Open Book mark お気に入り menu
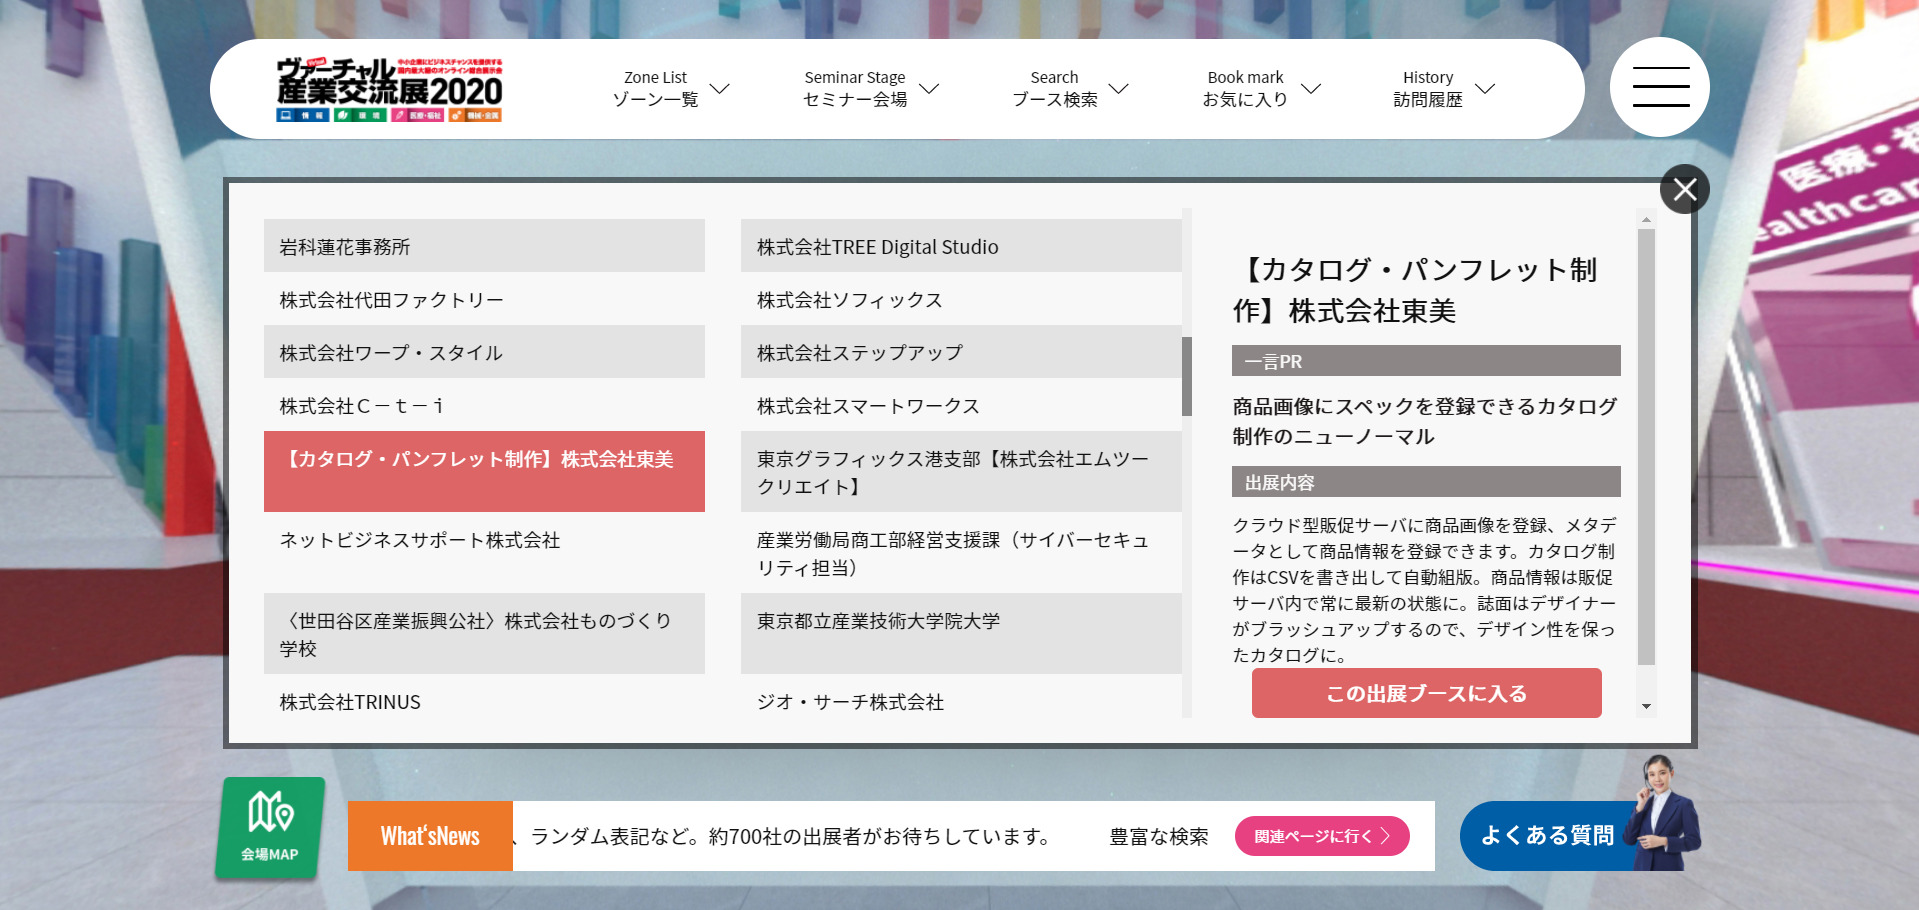This screenshot has height=910, width=1919. coord(1245,88)
